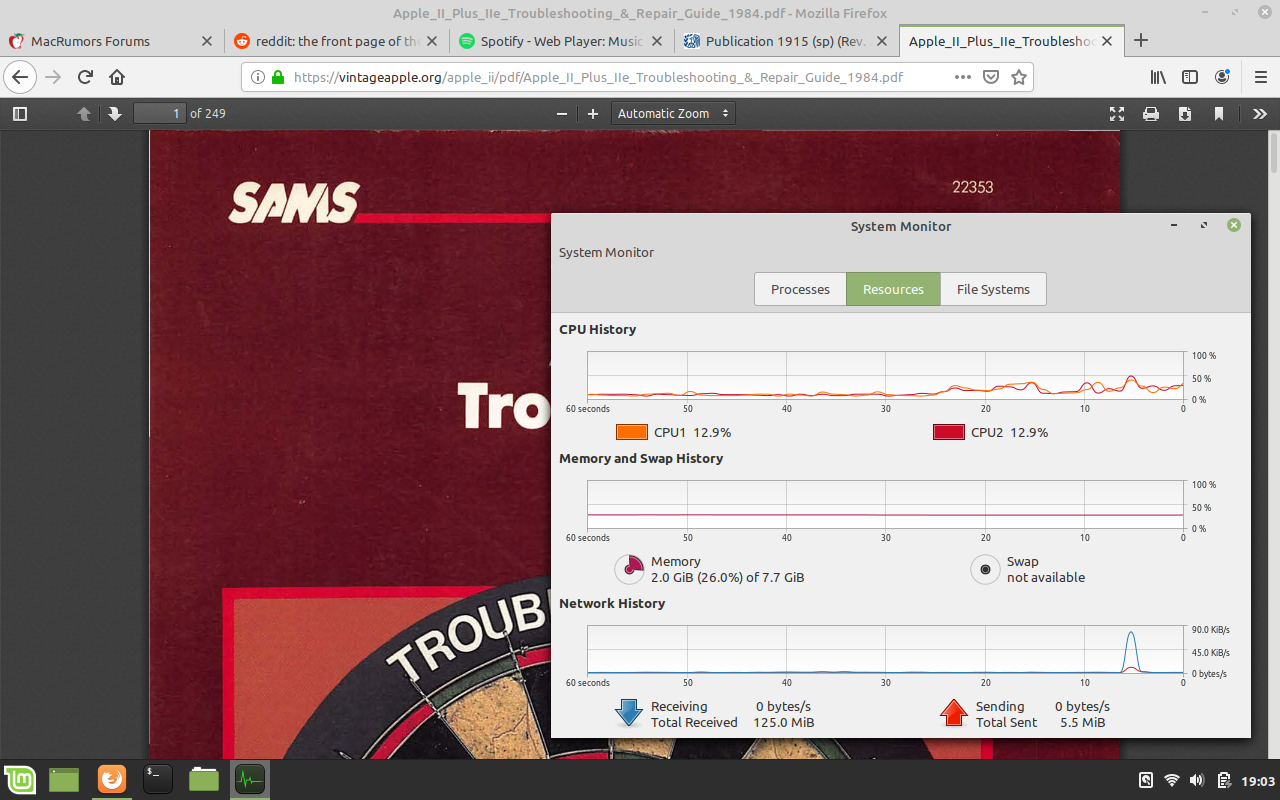The height and width of the screenshot is (800, 1280).
Task: Download the PDF file
Action: pos(1185,114)
